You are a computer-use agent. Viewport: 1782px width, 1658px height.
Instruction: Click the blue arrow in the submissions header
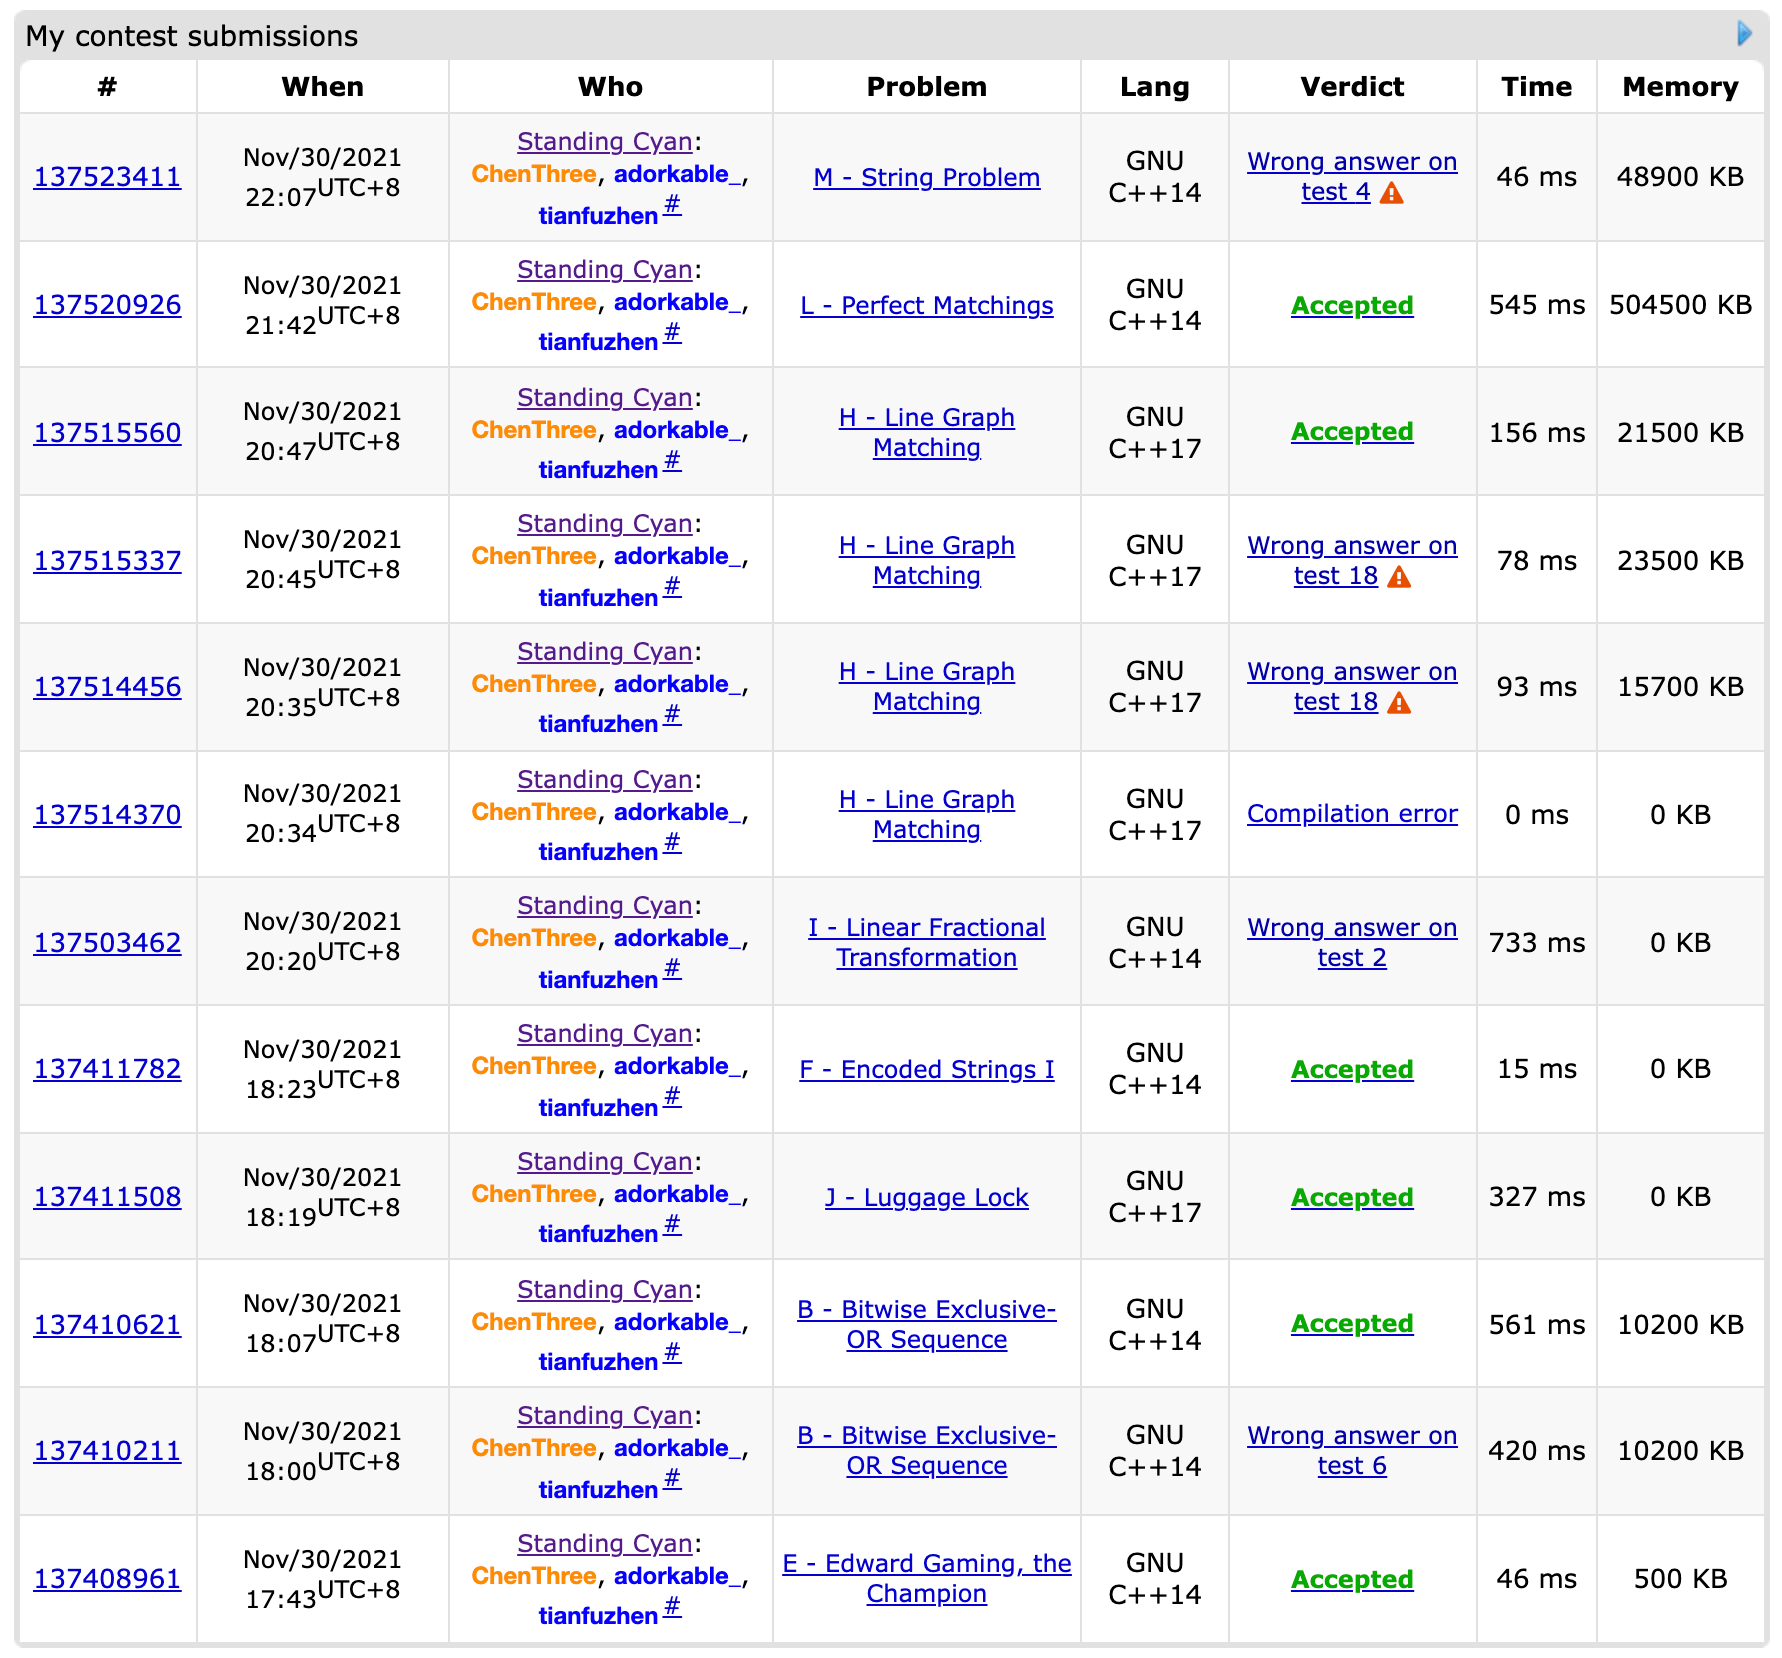[x=1745, y=33]
